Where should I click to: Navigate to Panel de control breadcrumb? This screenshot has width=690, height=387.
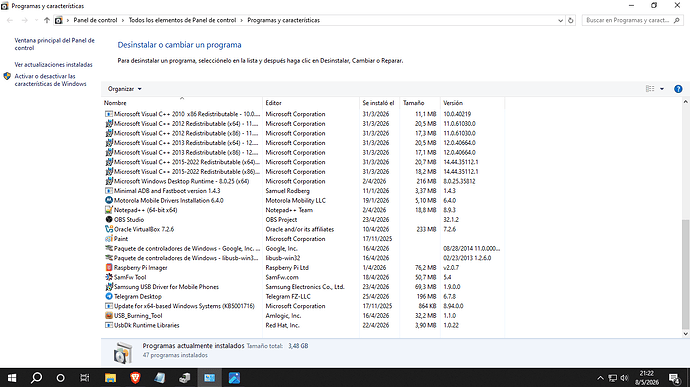[x=95, y=20]
